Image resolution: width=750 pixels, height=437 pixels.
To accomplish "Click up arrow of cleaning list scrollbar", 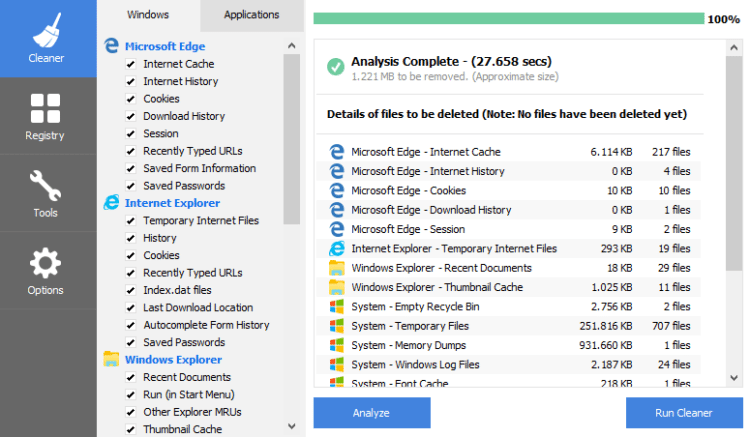I will [x=292, y=46].
